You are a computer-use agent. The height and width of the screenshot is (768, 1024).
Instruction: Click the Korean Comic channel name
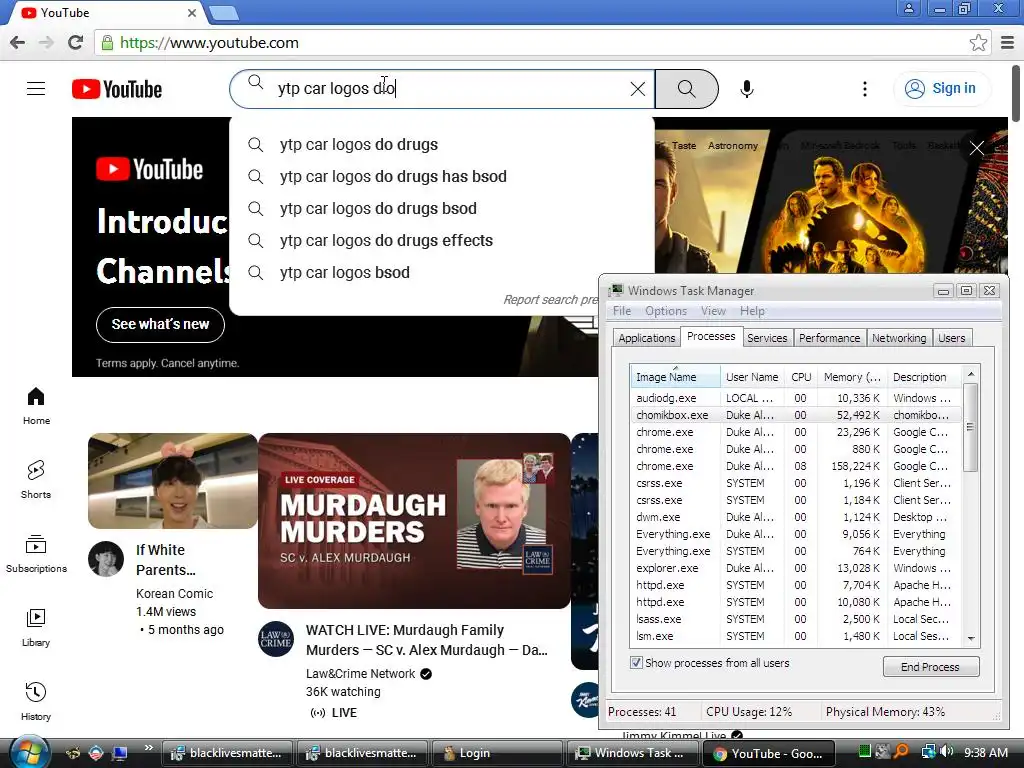[x=174, y=594]
